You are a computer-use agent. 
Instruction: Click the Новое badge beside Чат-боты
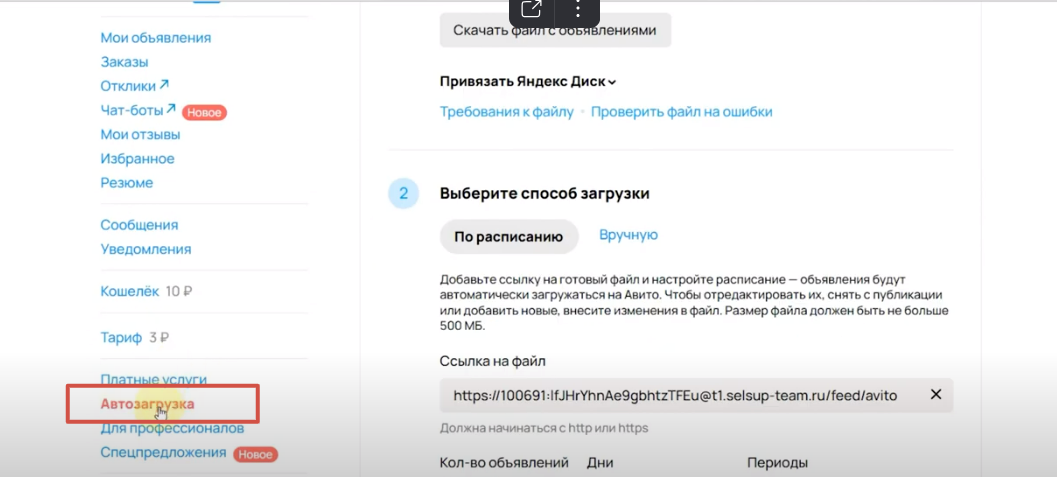[204, 113]
